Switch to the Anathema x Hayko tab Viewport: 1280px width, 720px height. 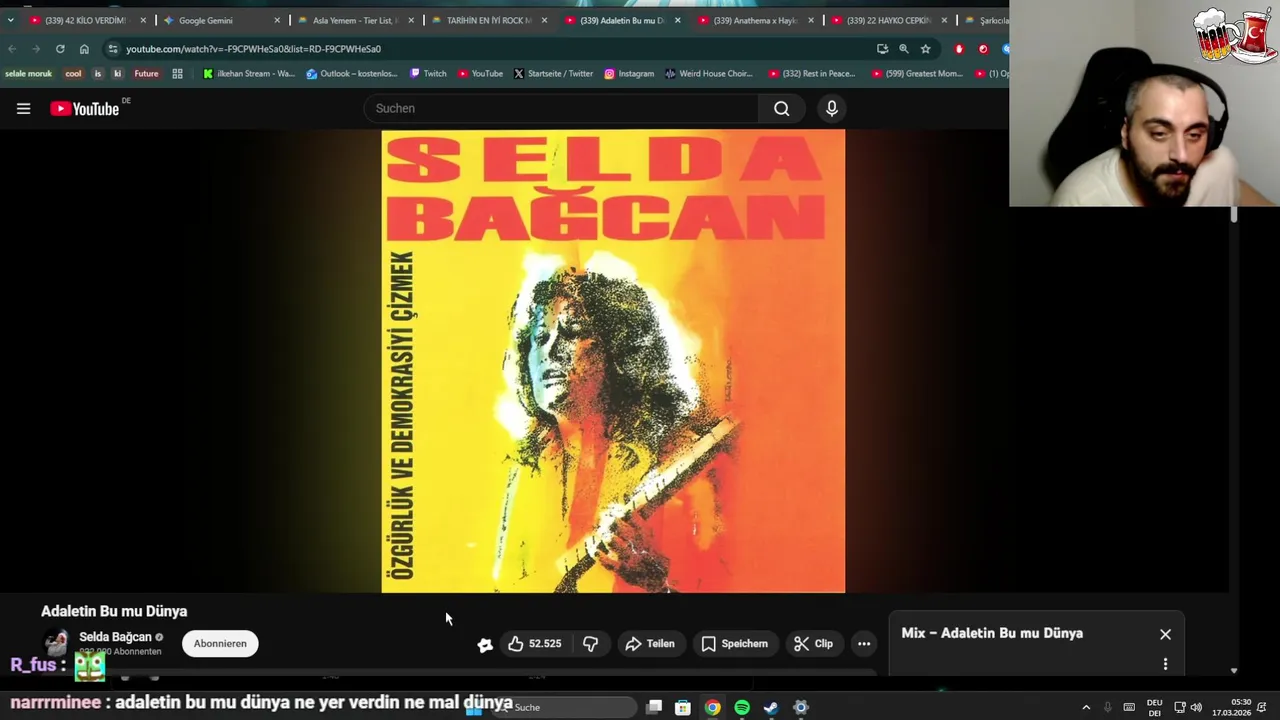pos(755,20)
